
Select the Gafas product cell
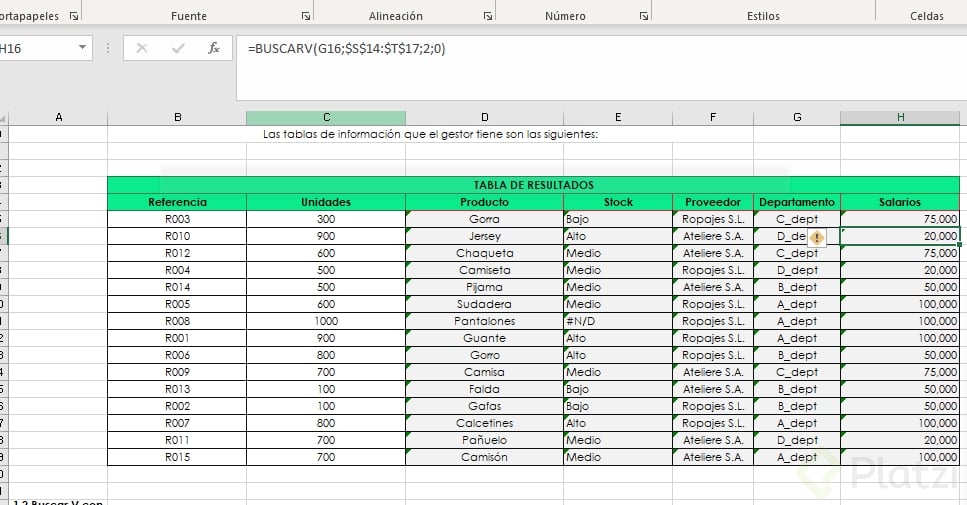485,406
